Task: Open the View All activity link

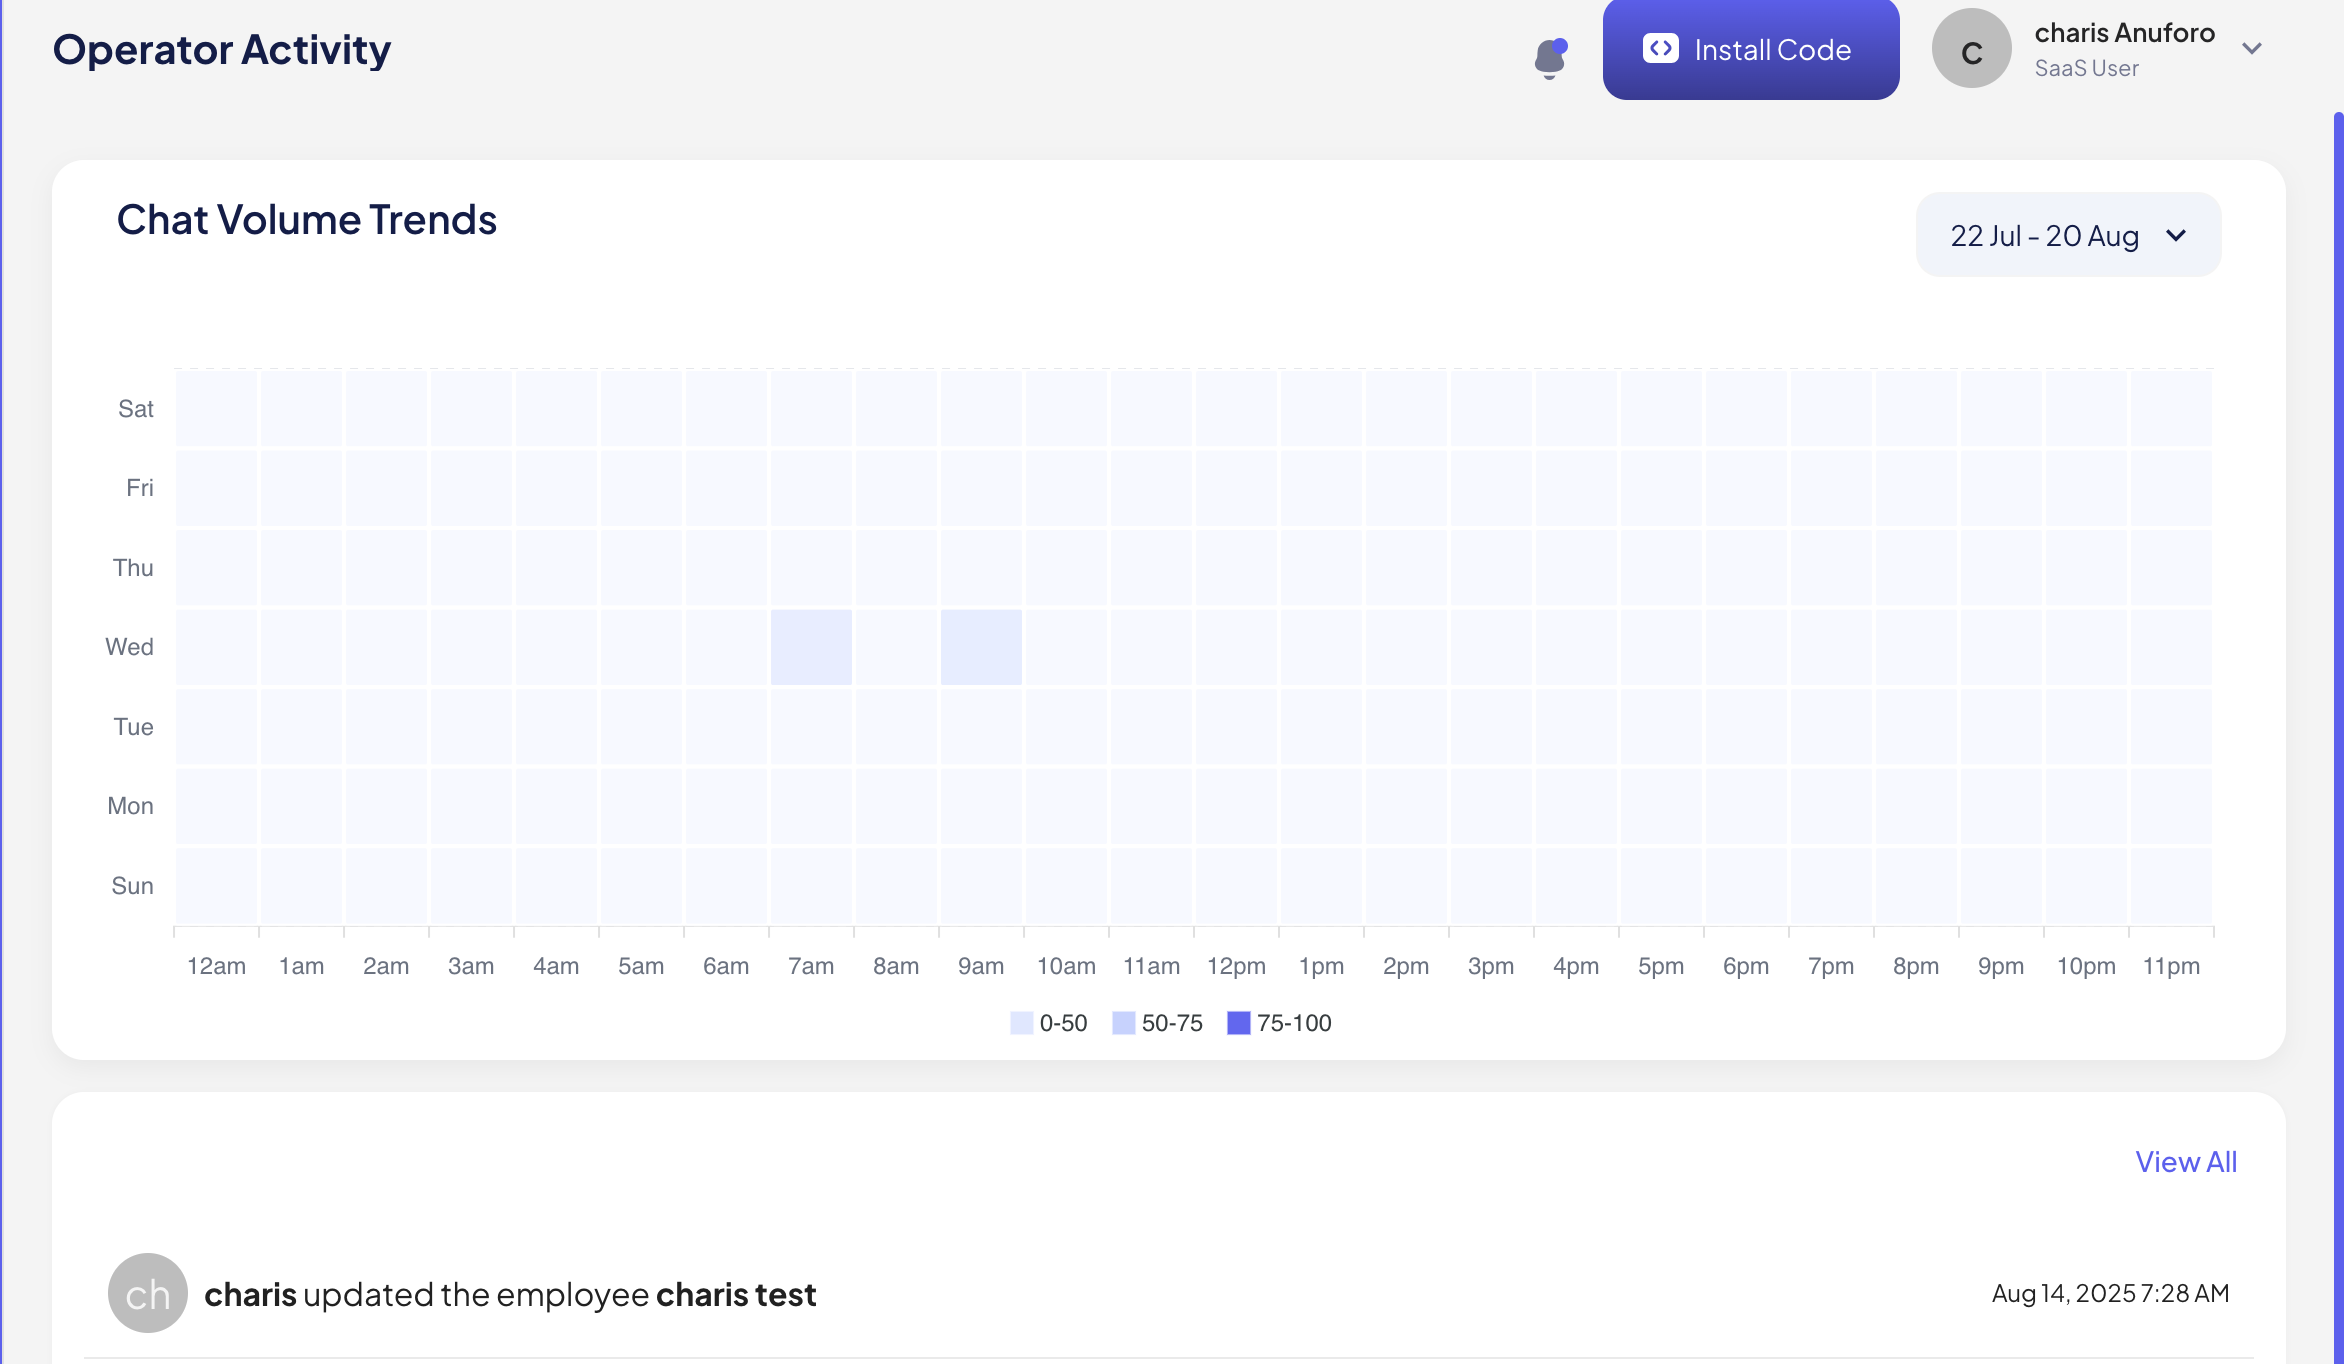Action: click(x=2185, y=1162)
